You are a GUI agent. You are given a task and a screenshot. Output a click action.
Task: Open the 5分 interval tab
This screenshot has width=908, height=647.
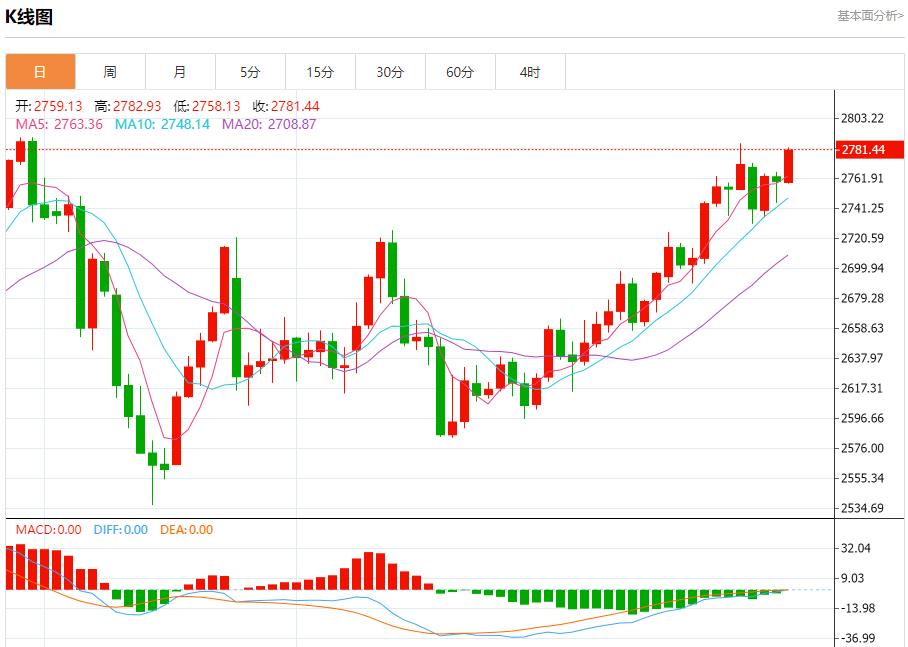point(251,72)
